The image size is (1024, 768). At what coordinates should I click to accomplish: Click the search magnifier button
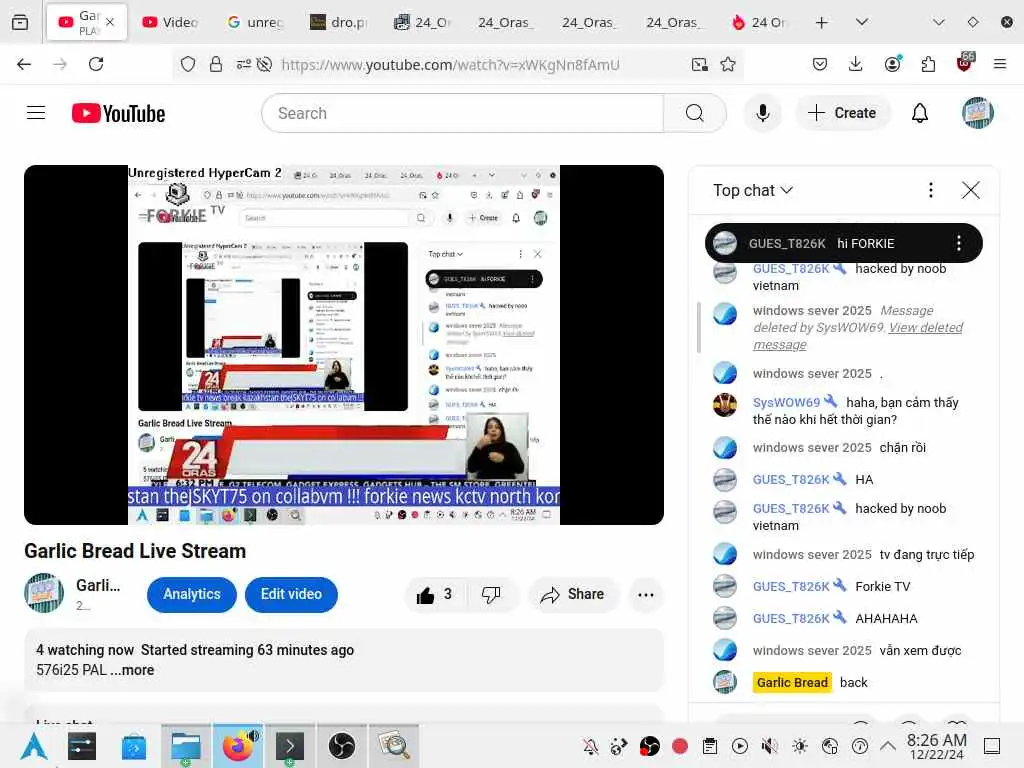[x=695, y=113]
